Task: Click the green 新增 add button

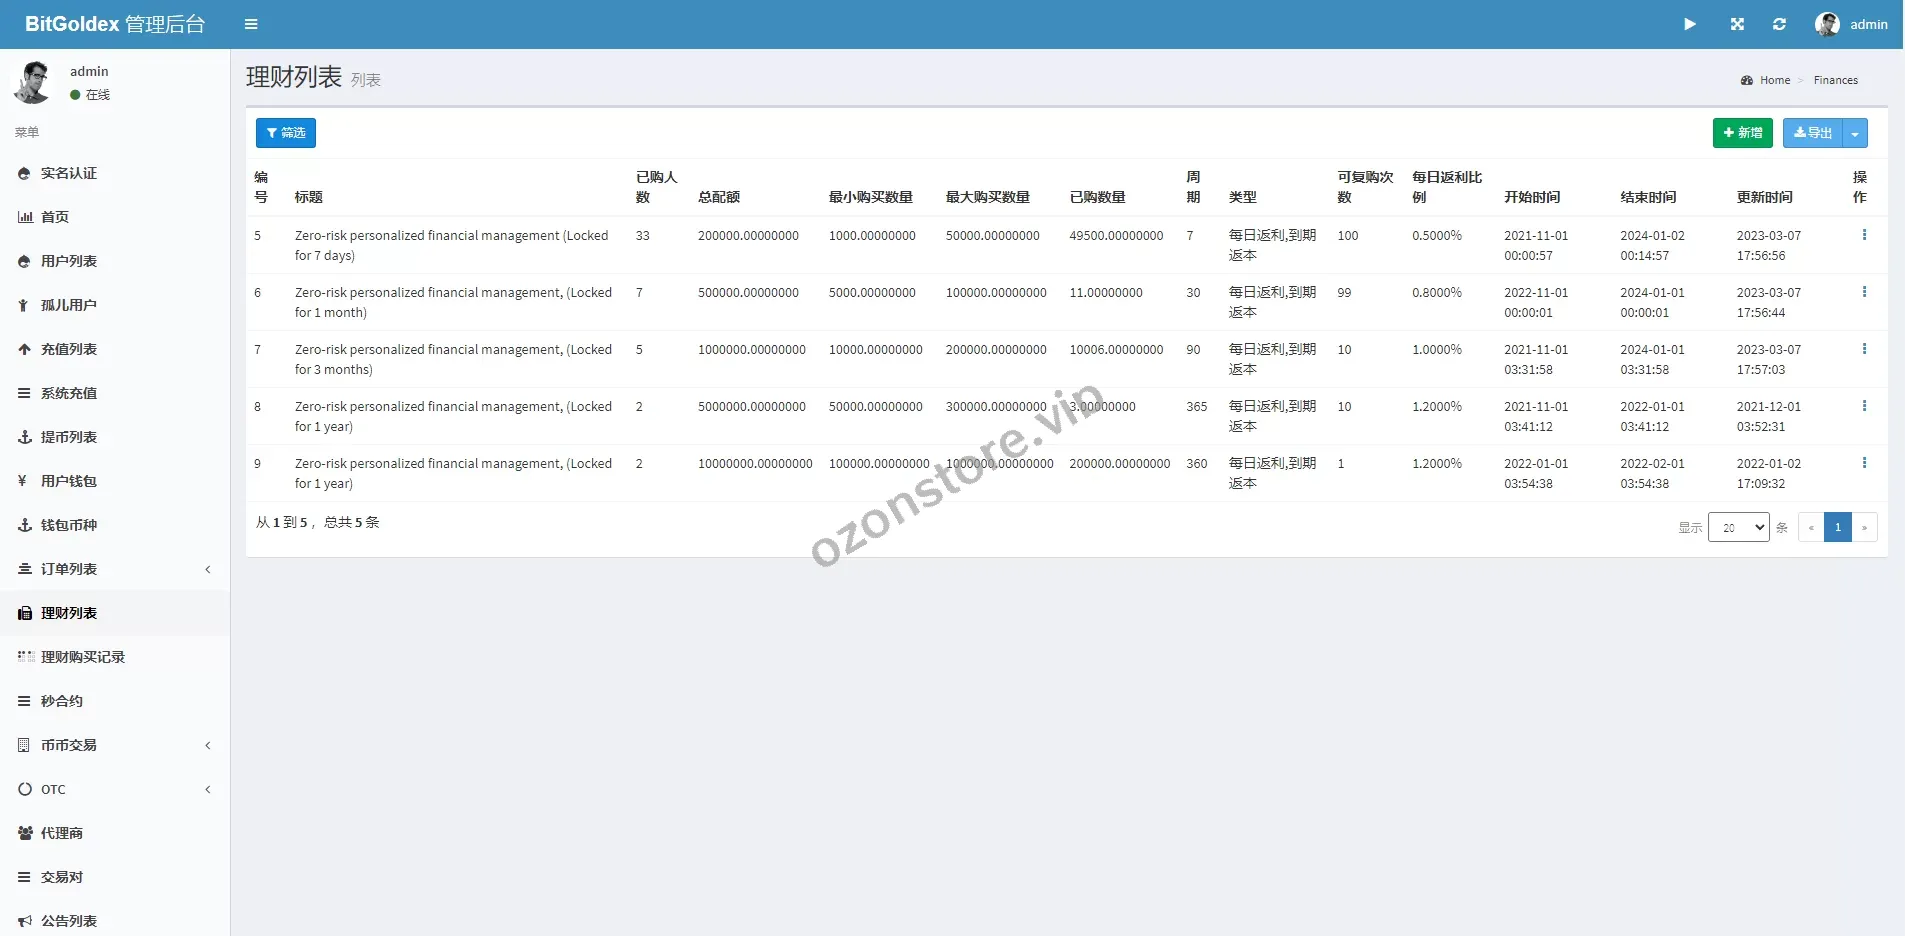Action: [1742, 133]
